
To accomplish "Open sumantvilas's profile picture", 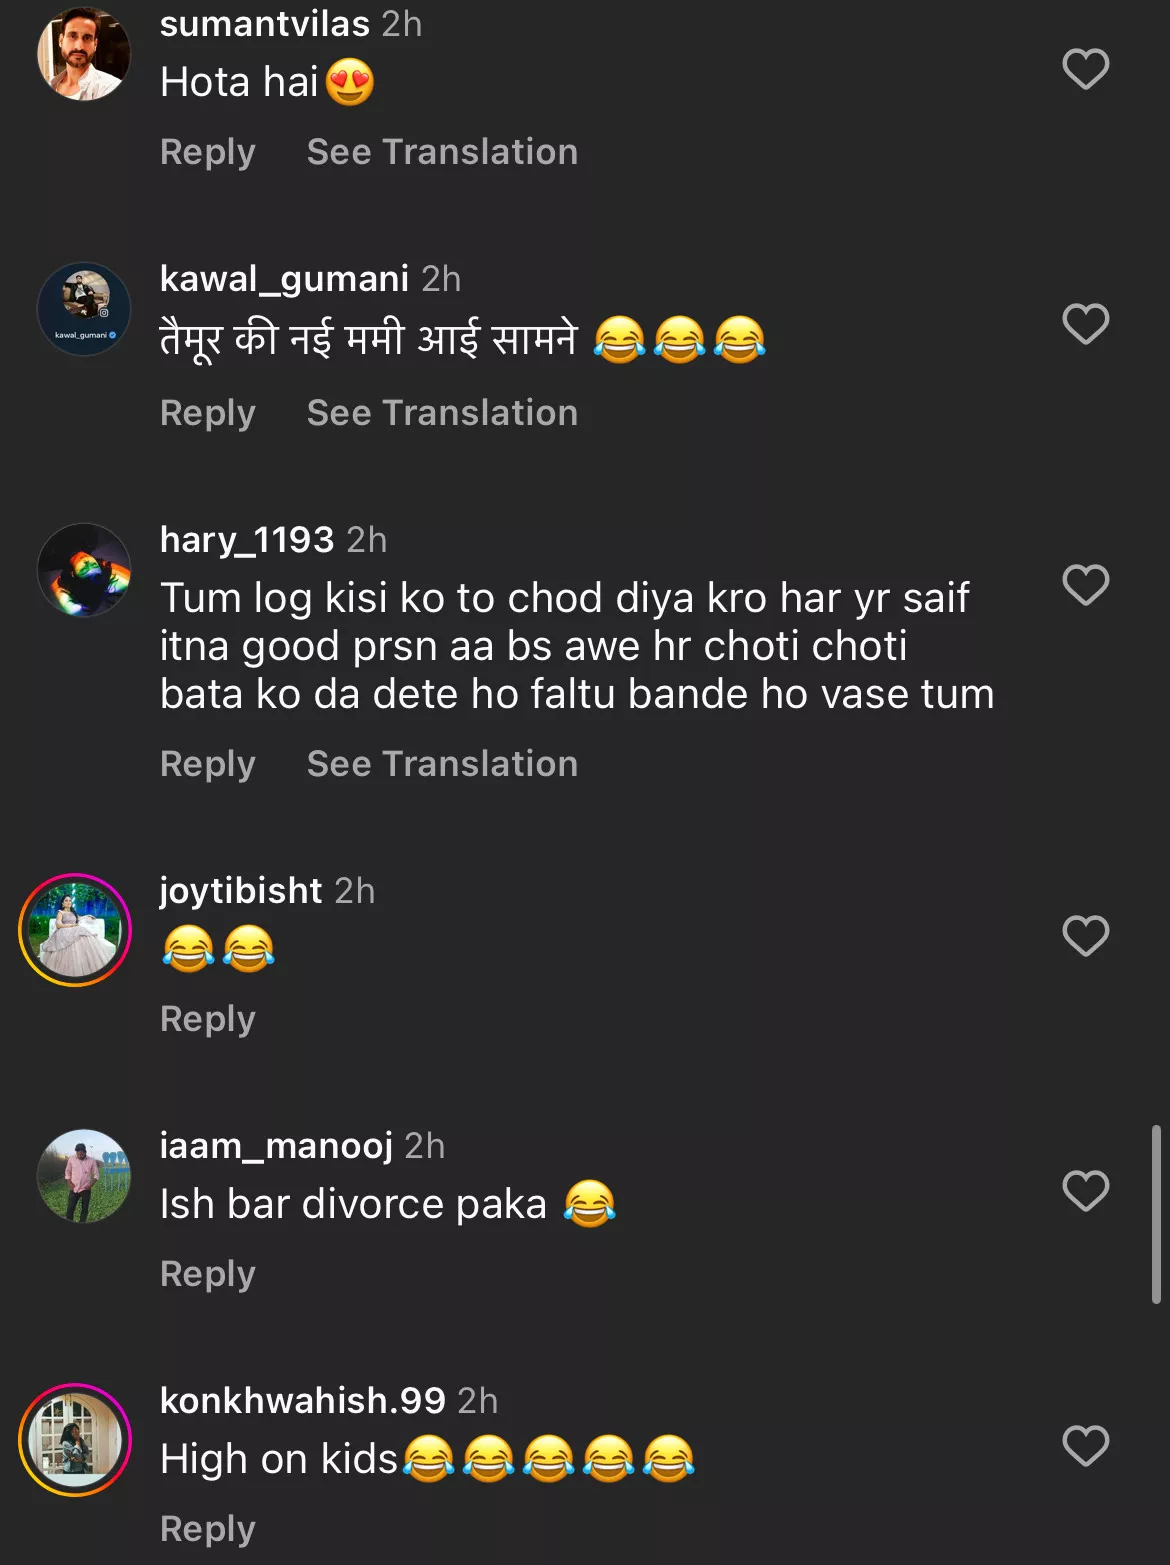I will click(84, 54).
